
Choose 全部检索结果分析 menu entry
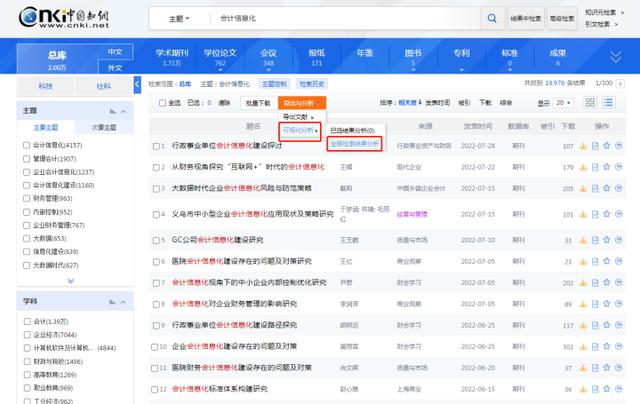[x=355, y=144]
